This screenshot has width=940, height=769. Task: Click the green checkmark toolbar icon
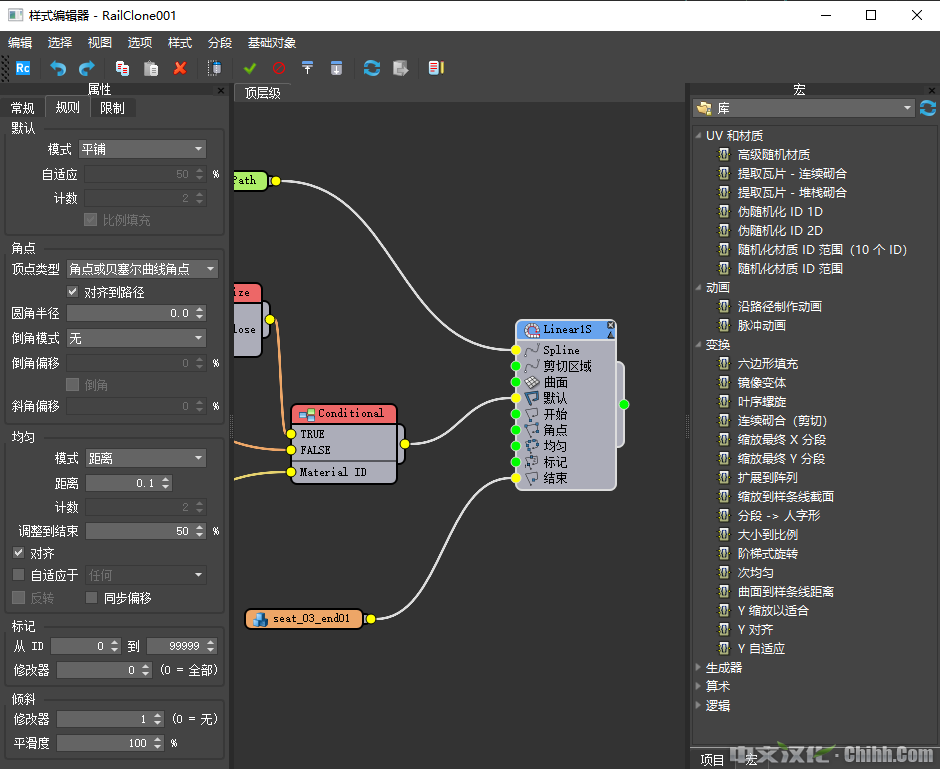tap(250, 68)
